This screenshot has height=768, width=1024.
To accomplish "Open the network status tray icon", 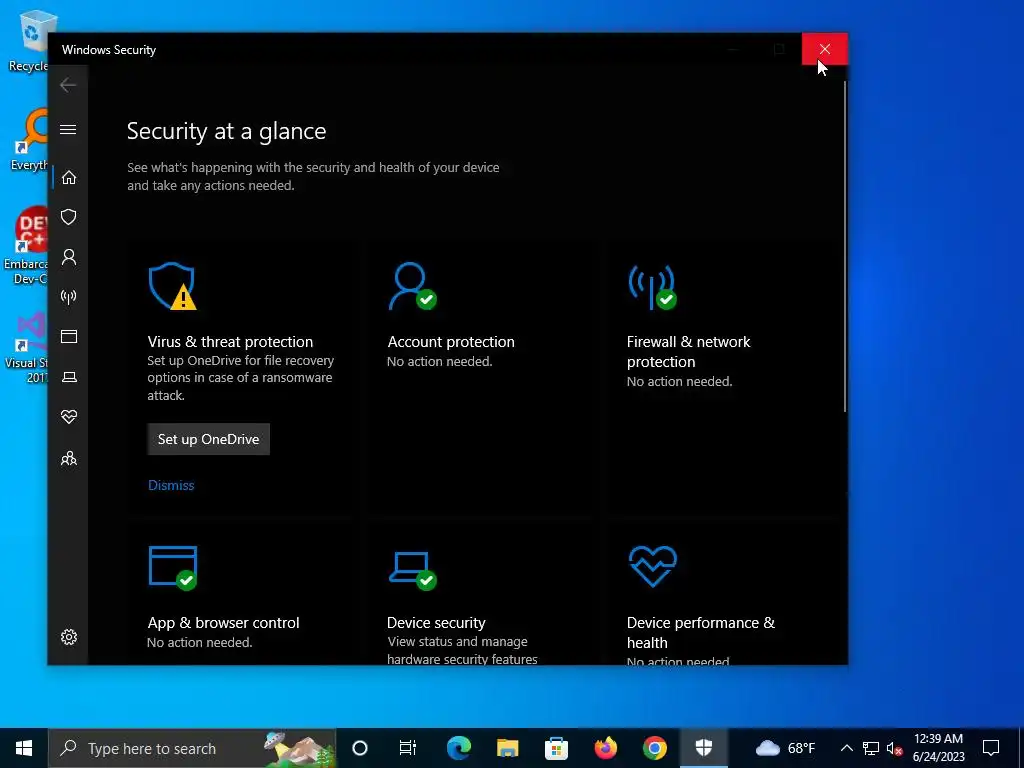I will (x=871, y=748).
